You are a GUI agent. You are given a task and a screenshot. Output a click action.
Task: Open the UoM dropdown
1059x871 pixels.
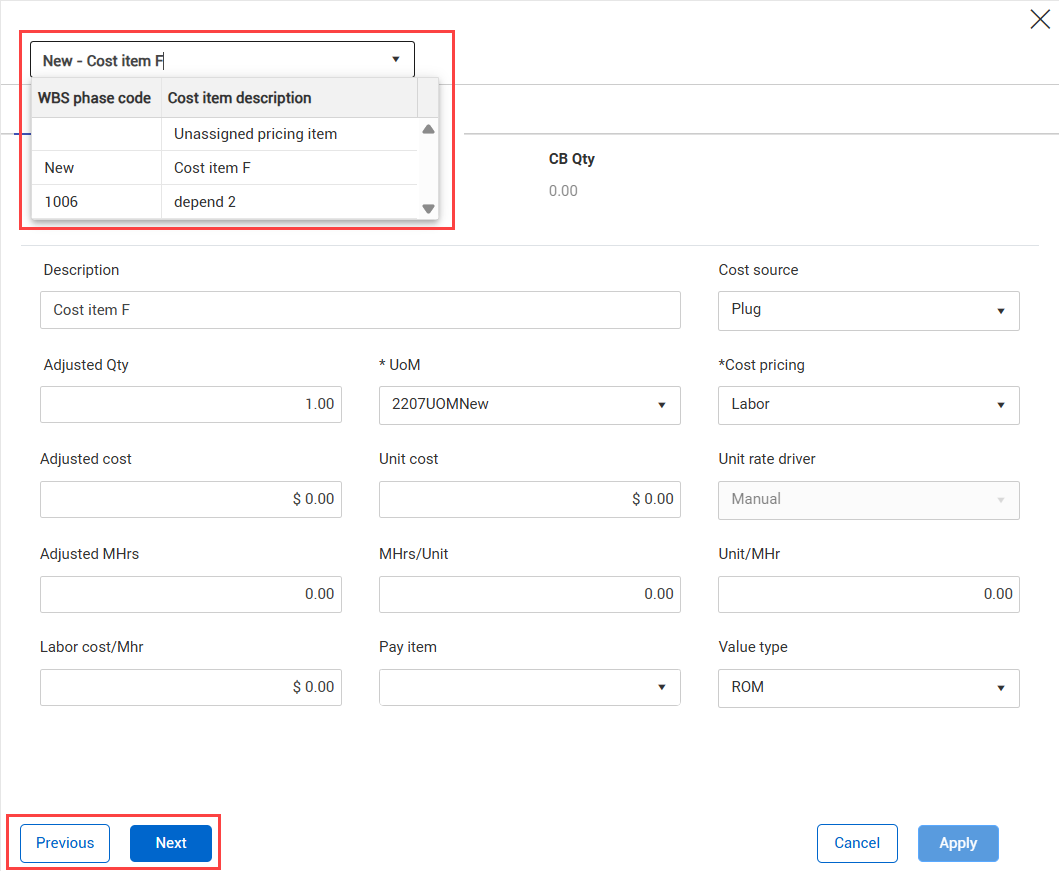(x=529, y=405)
